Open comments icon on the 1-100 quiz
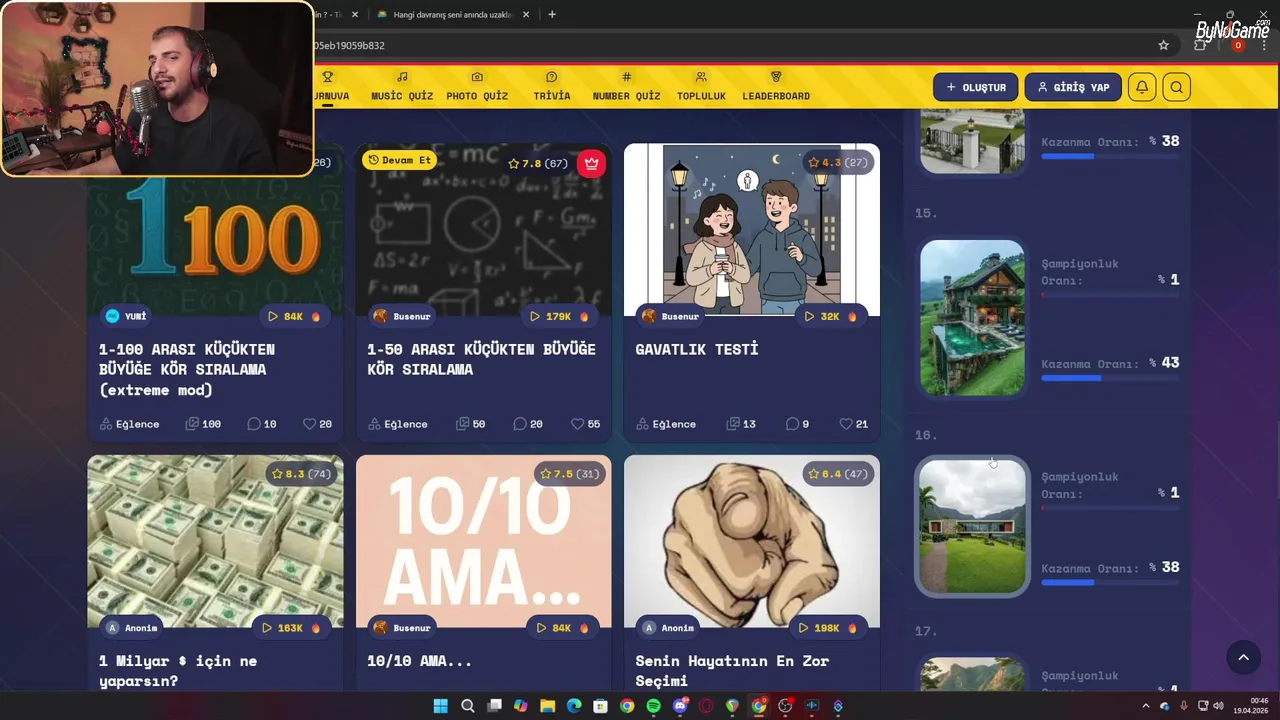Image resolution: width=1280 pixels, height=720 pixels. (x=253, y=424)
